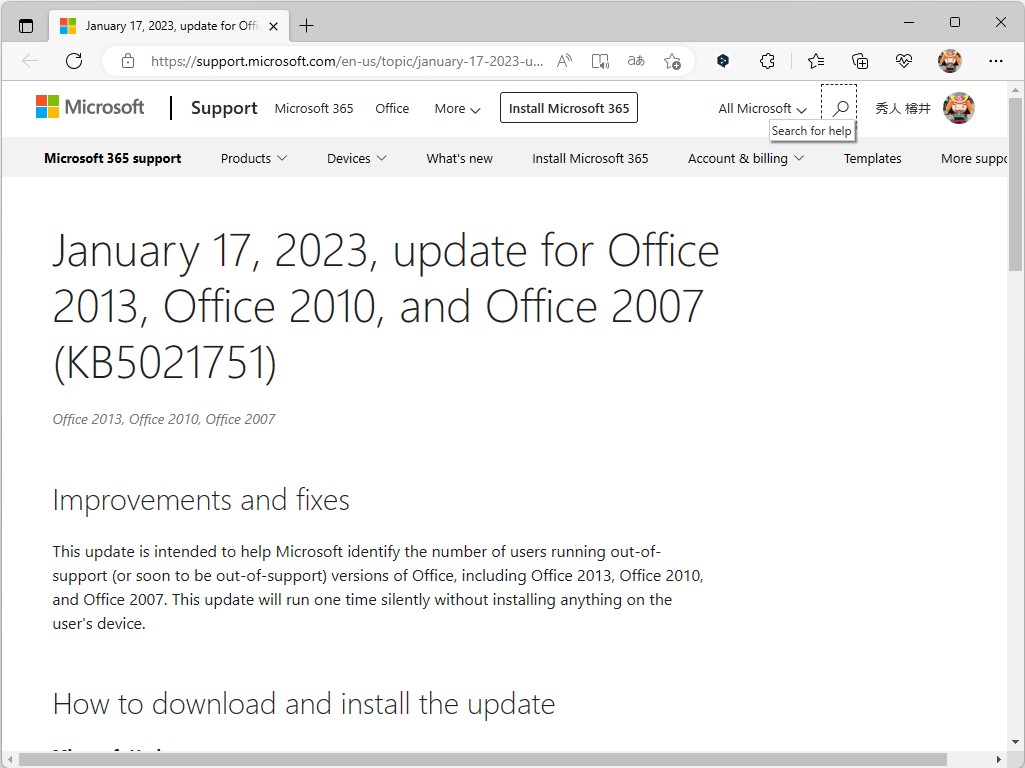The width and height of the screenshot is (1025, 768).
Task: Click the vertical scrollbar thumb
Action: 1015,184
